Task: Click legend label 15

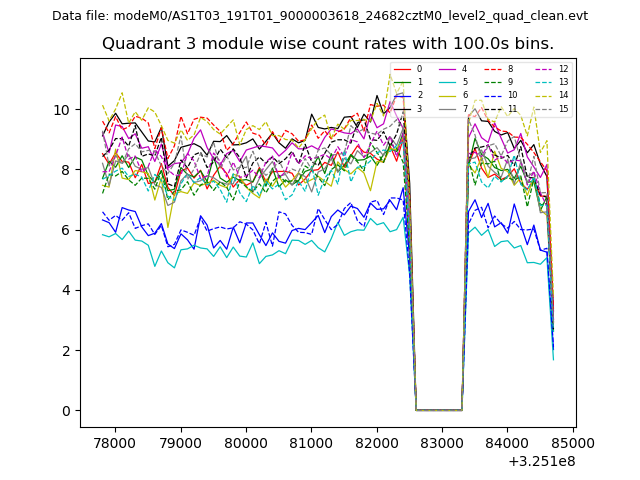Action: 563,108
